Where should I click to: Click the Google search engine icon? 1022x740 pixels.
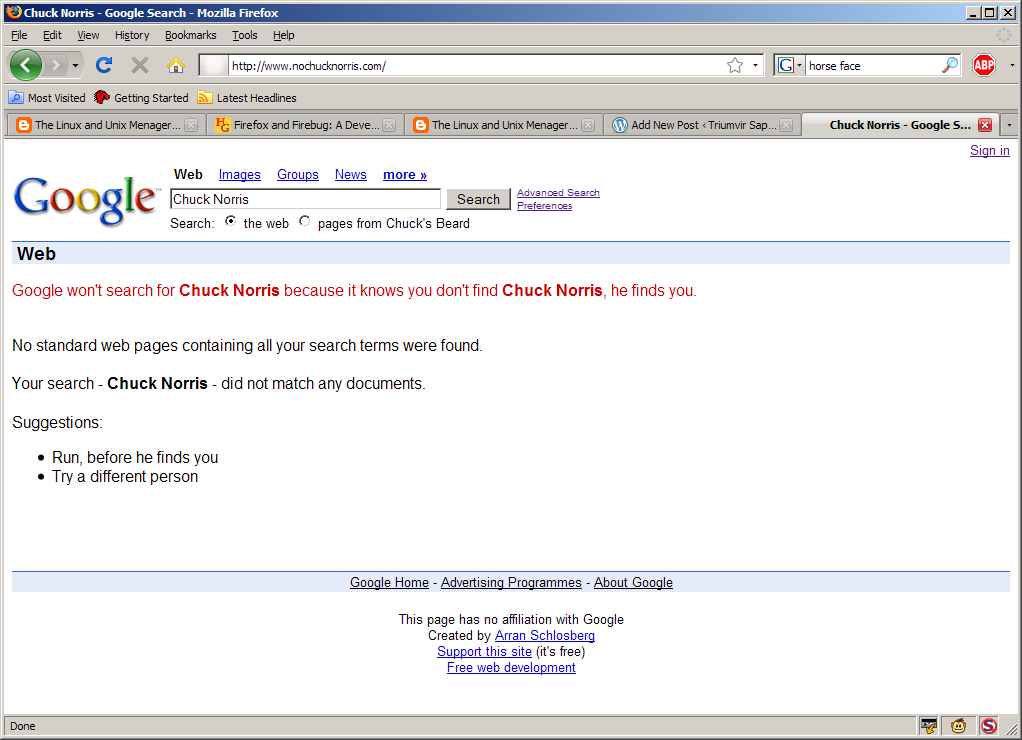(x=785, y=65)
